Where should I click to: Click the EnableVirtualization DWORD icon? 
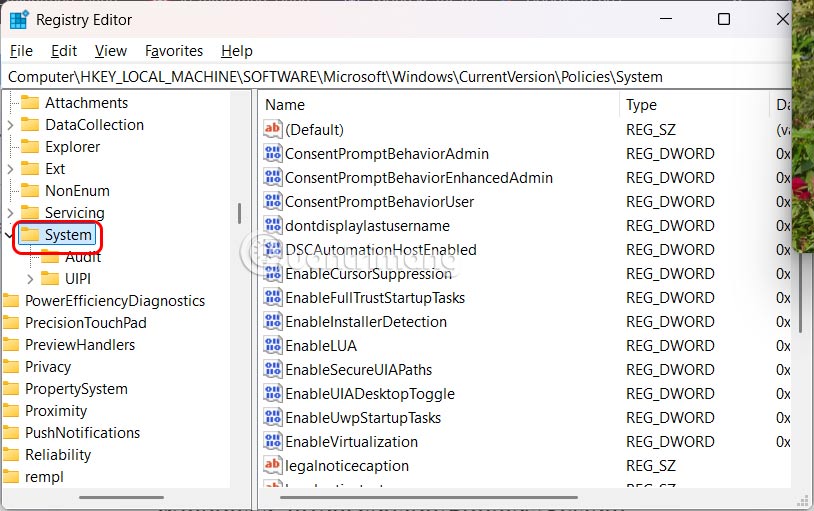(273, 442)
